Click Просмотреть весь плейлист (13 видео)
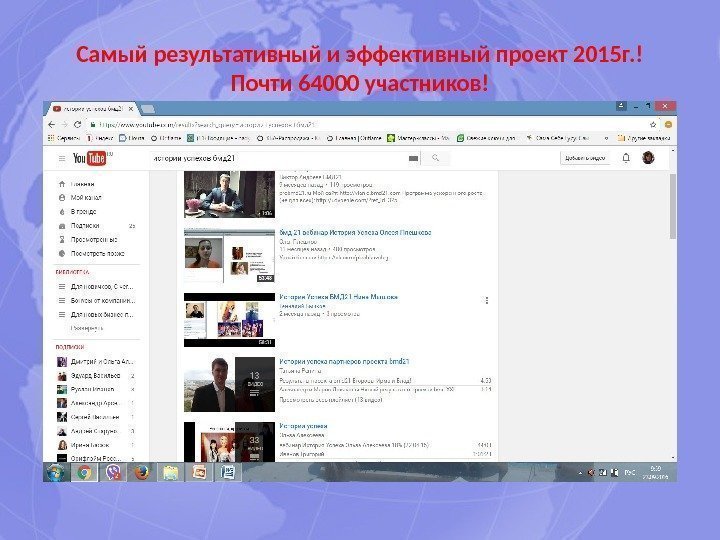 tap(331, 399)
